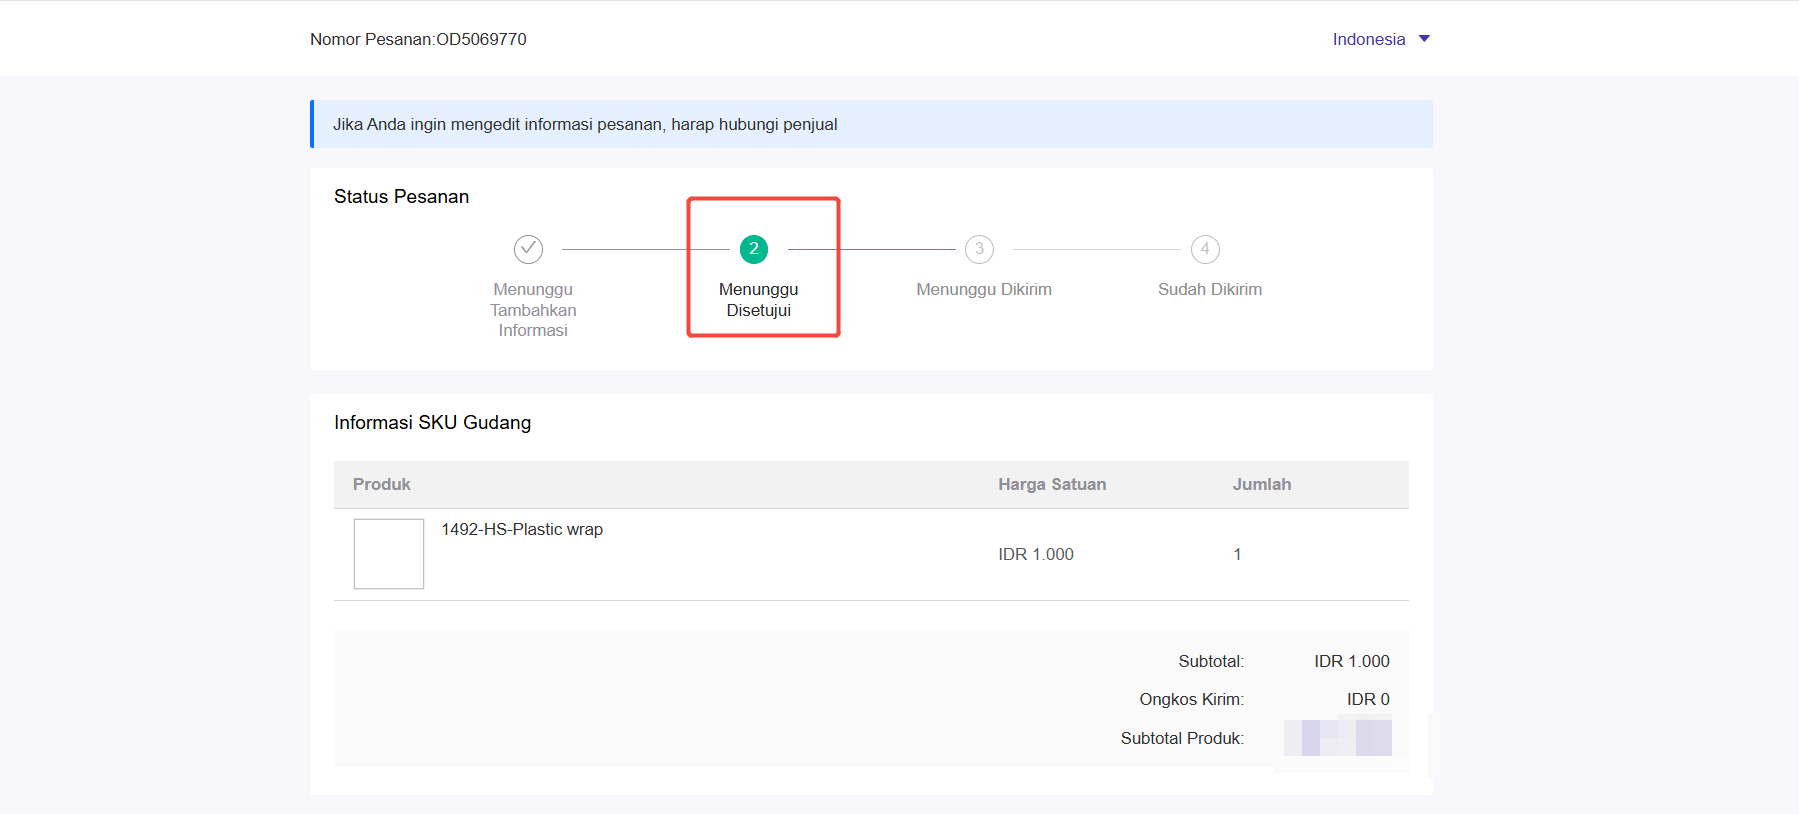Click the arrow next to Indonesia

click(1425, 39)
